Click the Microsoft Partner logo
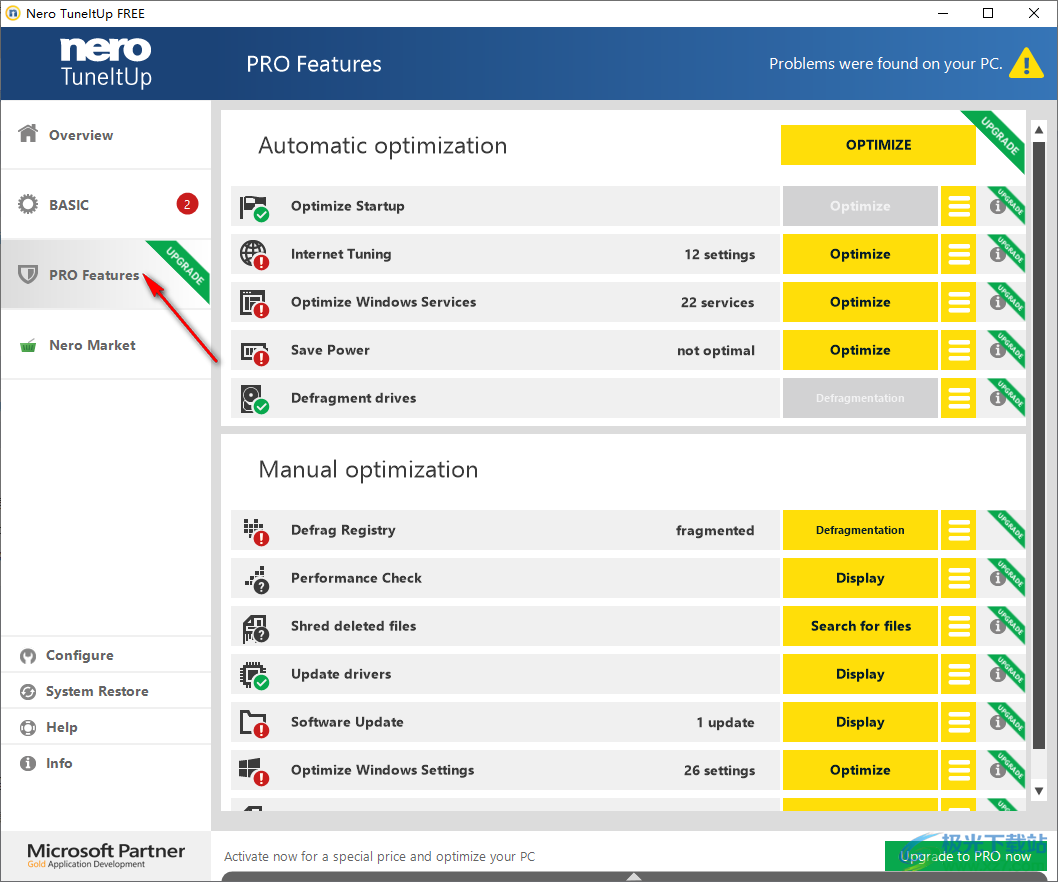 tap(106, 854)
